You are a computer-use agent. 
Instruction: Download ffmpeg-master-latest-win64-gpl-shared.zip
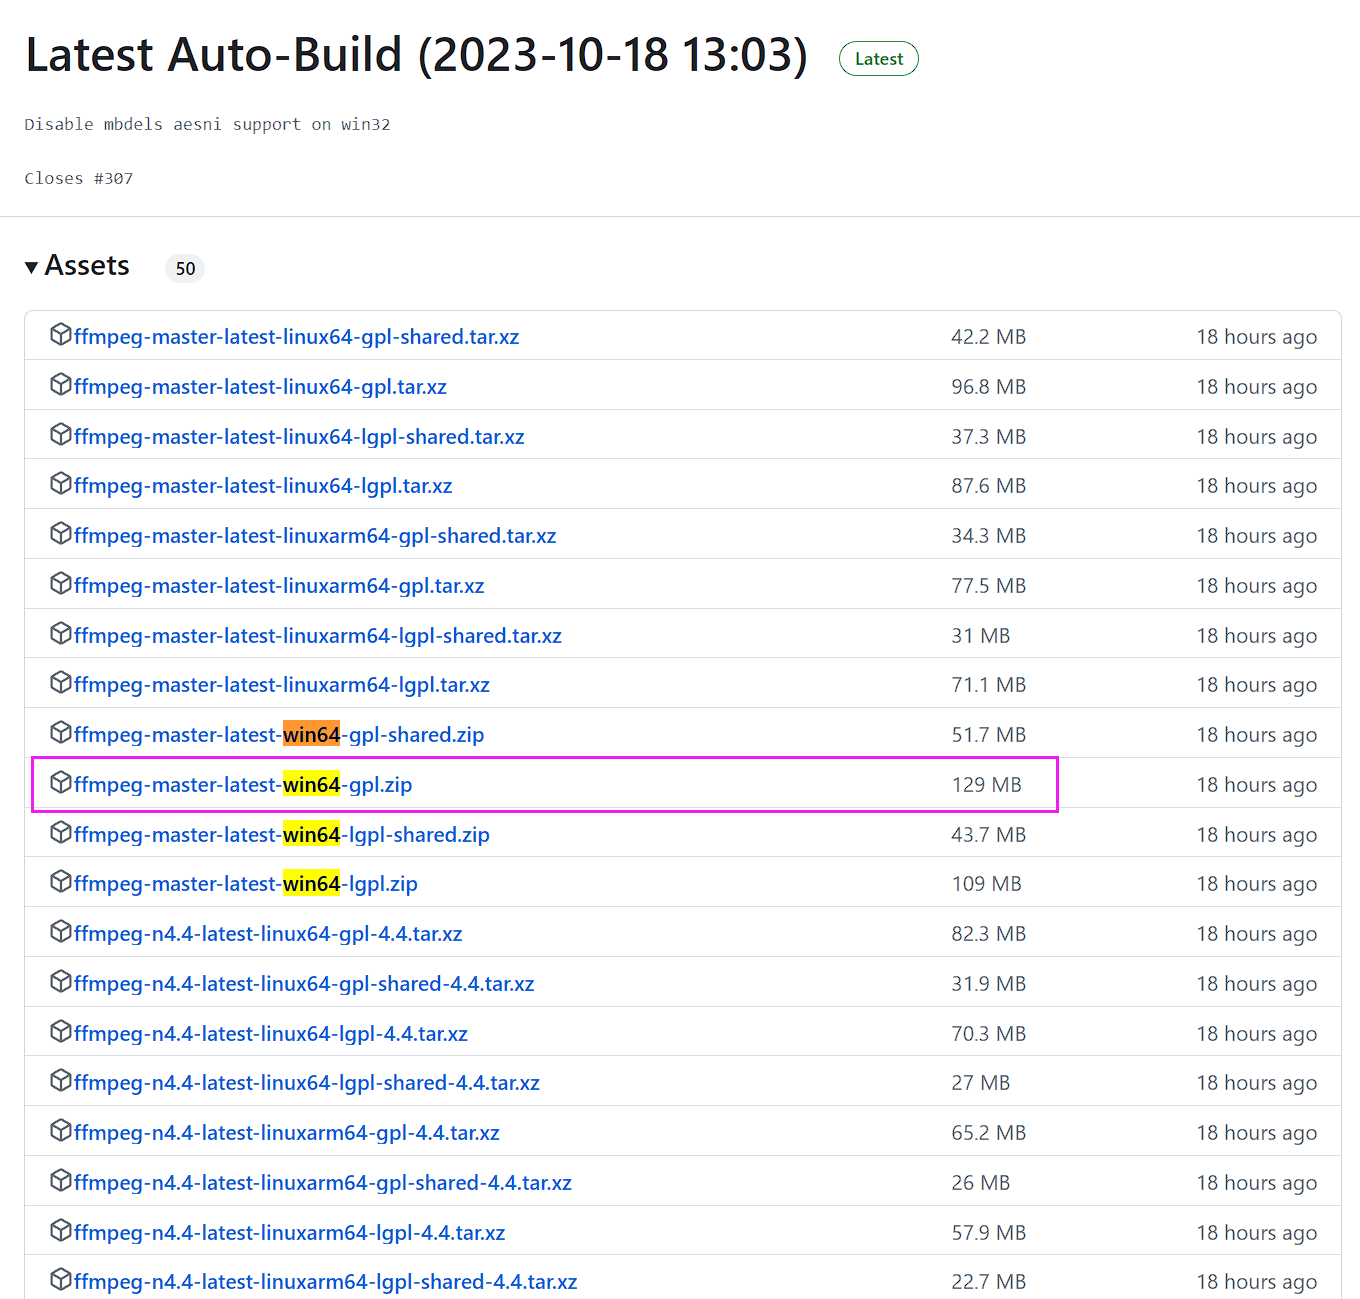point(279,735)
